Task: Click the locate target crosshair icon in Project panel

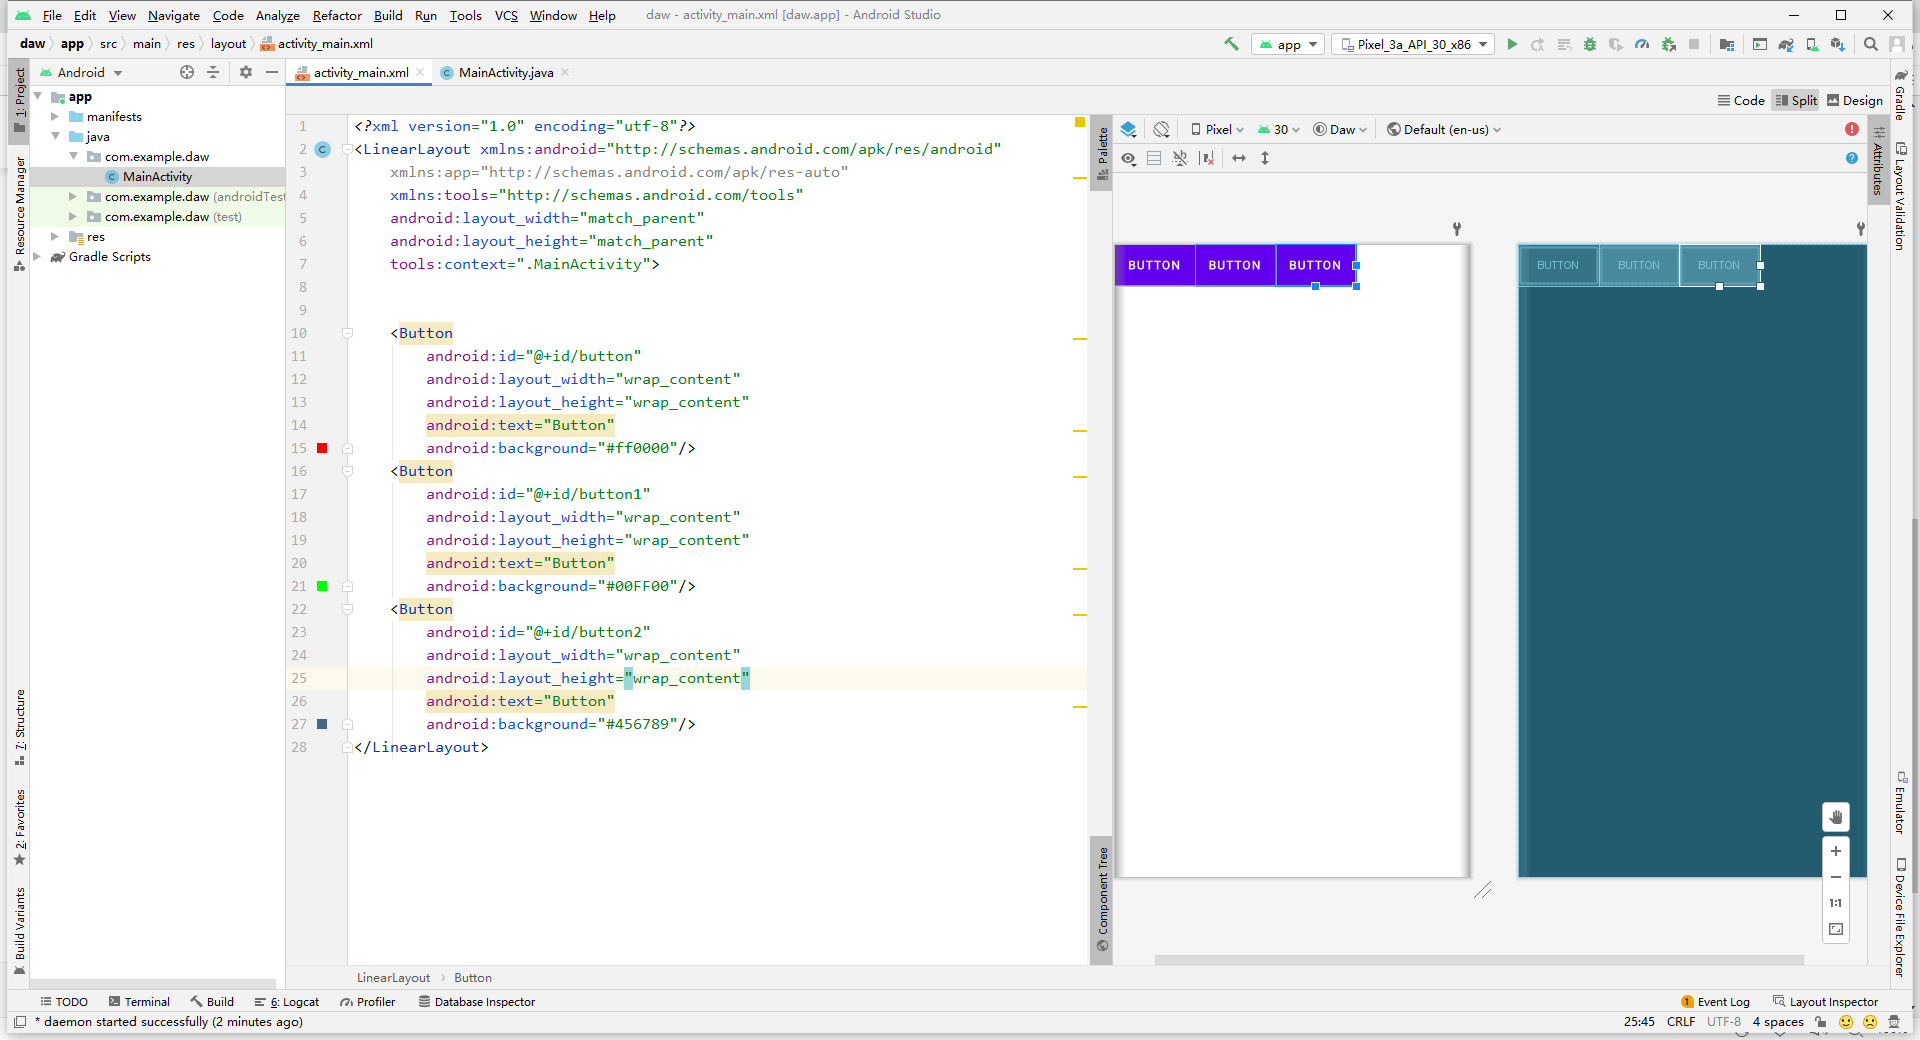Action: point(187,72)
